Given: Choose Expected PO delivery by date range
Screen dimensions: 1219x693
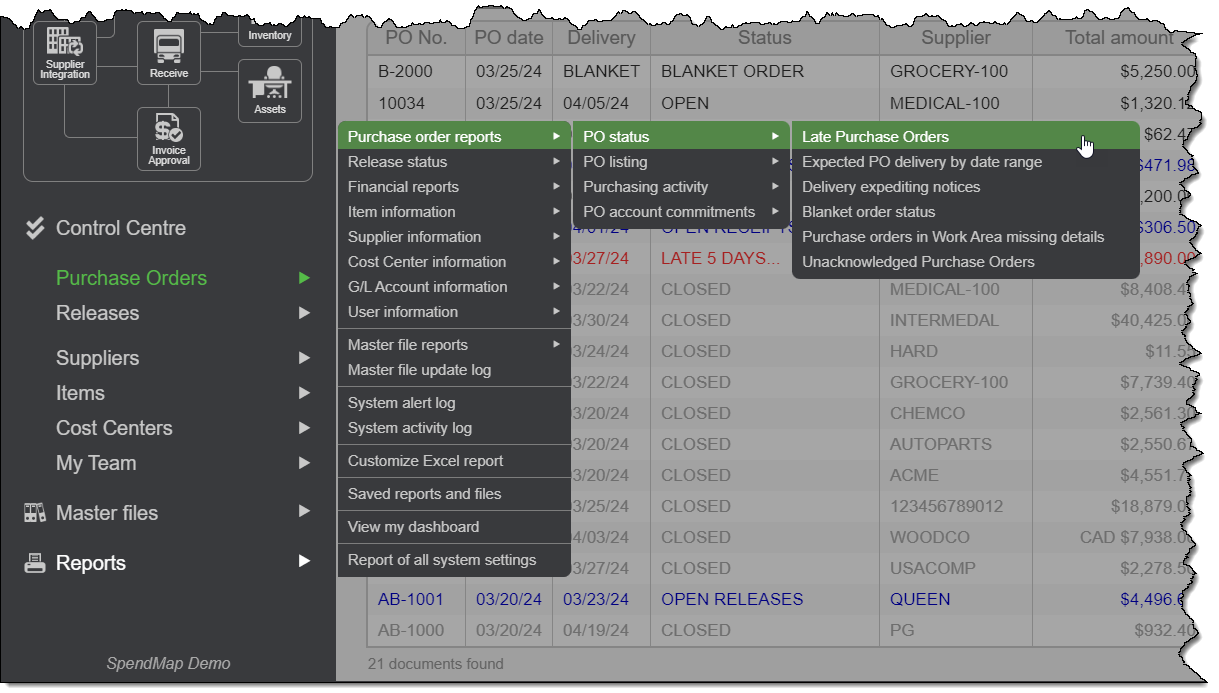Looking at the screenshot, I should click(922, 161).
